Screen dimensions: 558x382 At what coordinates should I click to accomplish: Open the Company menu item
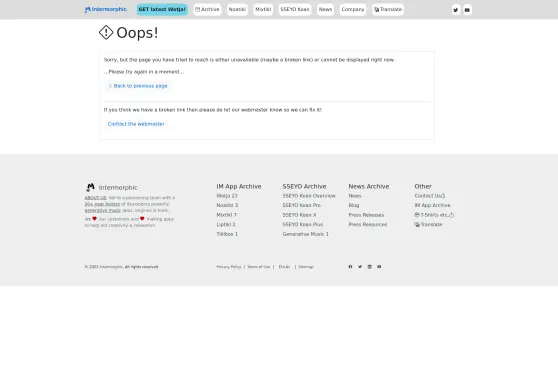coord(353,9)
